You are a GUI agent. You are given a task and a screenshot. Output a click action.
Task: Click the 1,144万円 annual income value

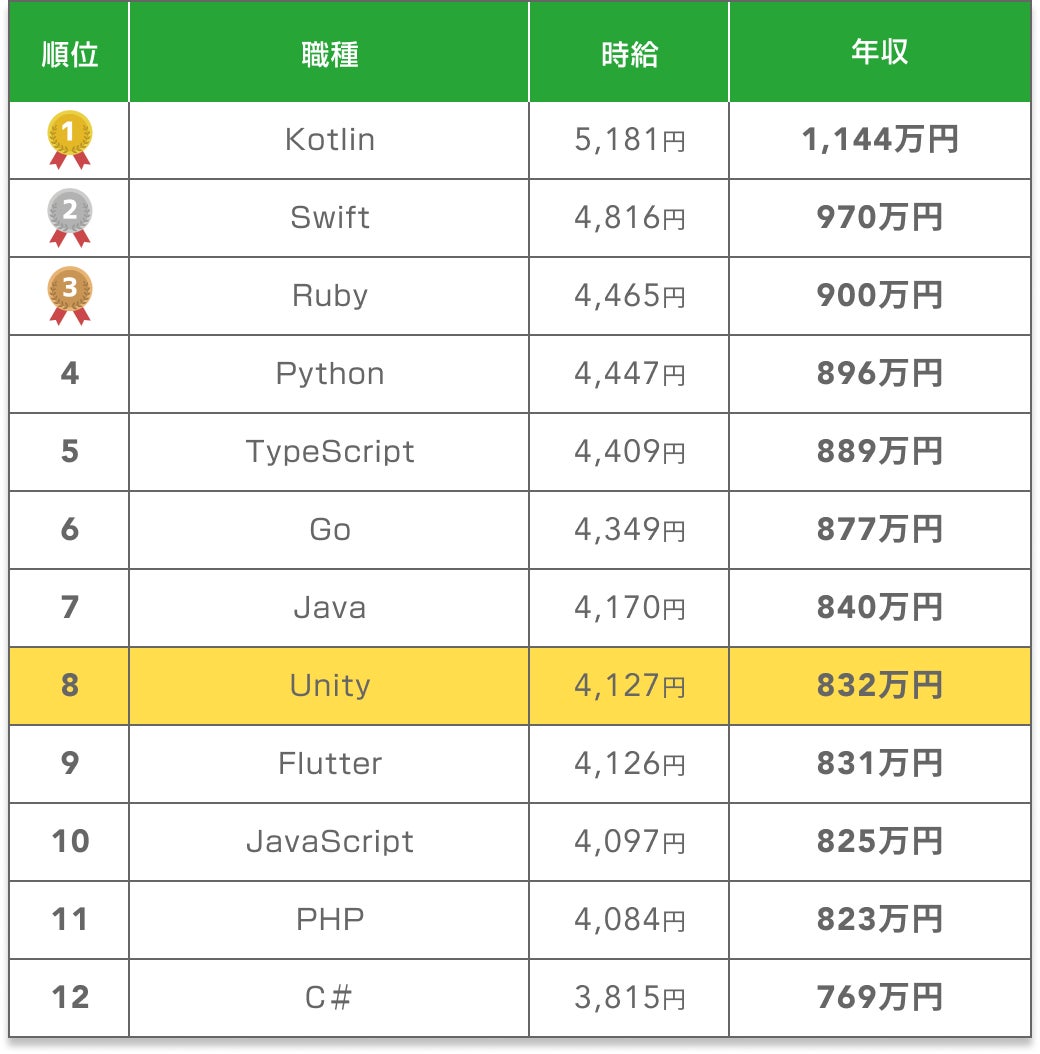point(879,139)
